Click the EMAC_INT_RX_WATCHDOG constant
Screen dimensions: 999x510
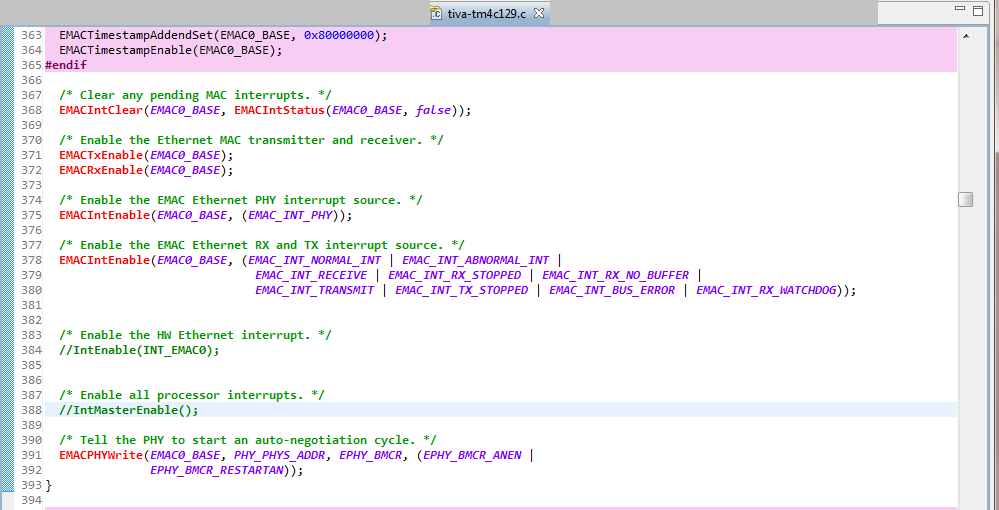point(766,290)
